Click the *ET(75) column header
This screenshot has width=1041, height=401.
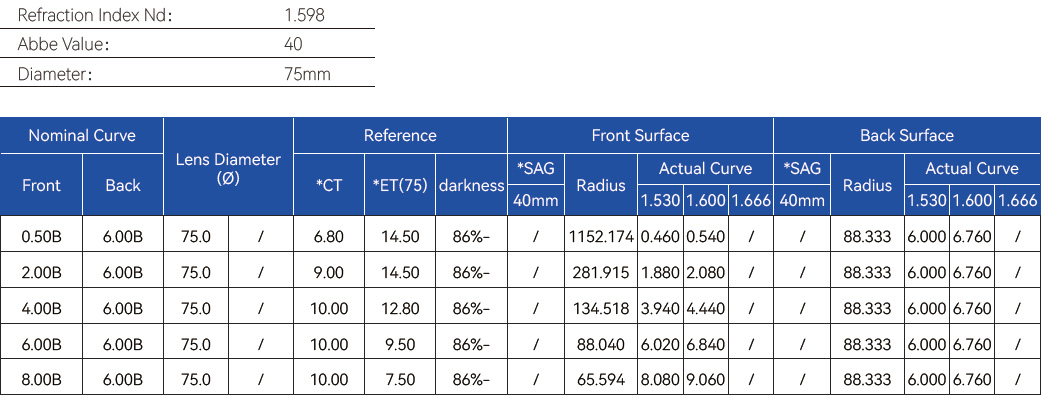coord(400,185)
